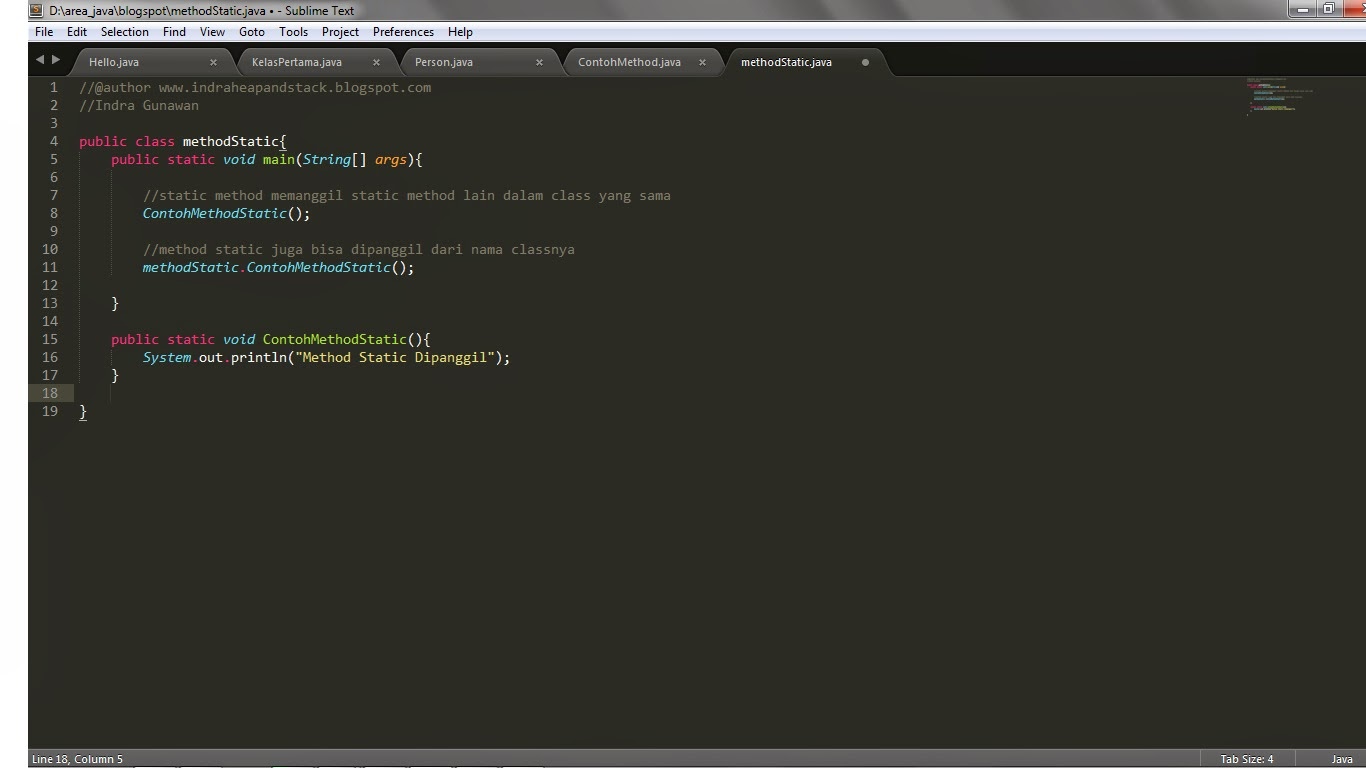Click the main method name
This screenshot has width=1366, height=768.
coord(279,159)
